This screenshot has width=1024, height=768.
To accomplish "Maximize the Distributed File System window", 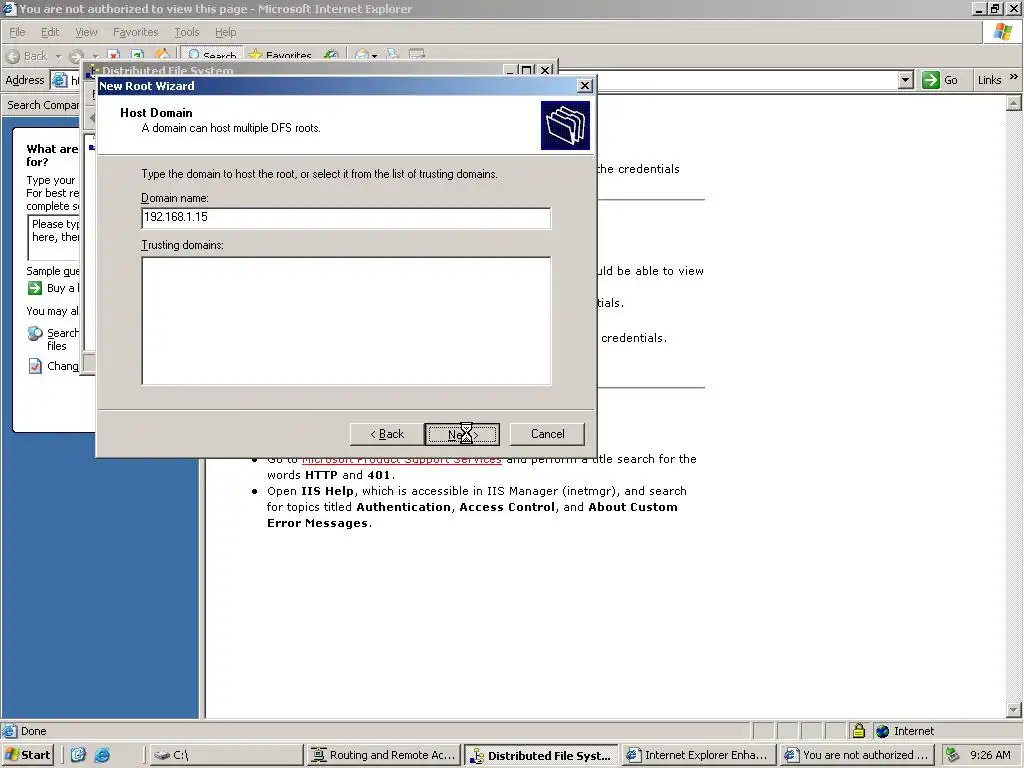I will point(527,70).
